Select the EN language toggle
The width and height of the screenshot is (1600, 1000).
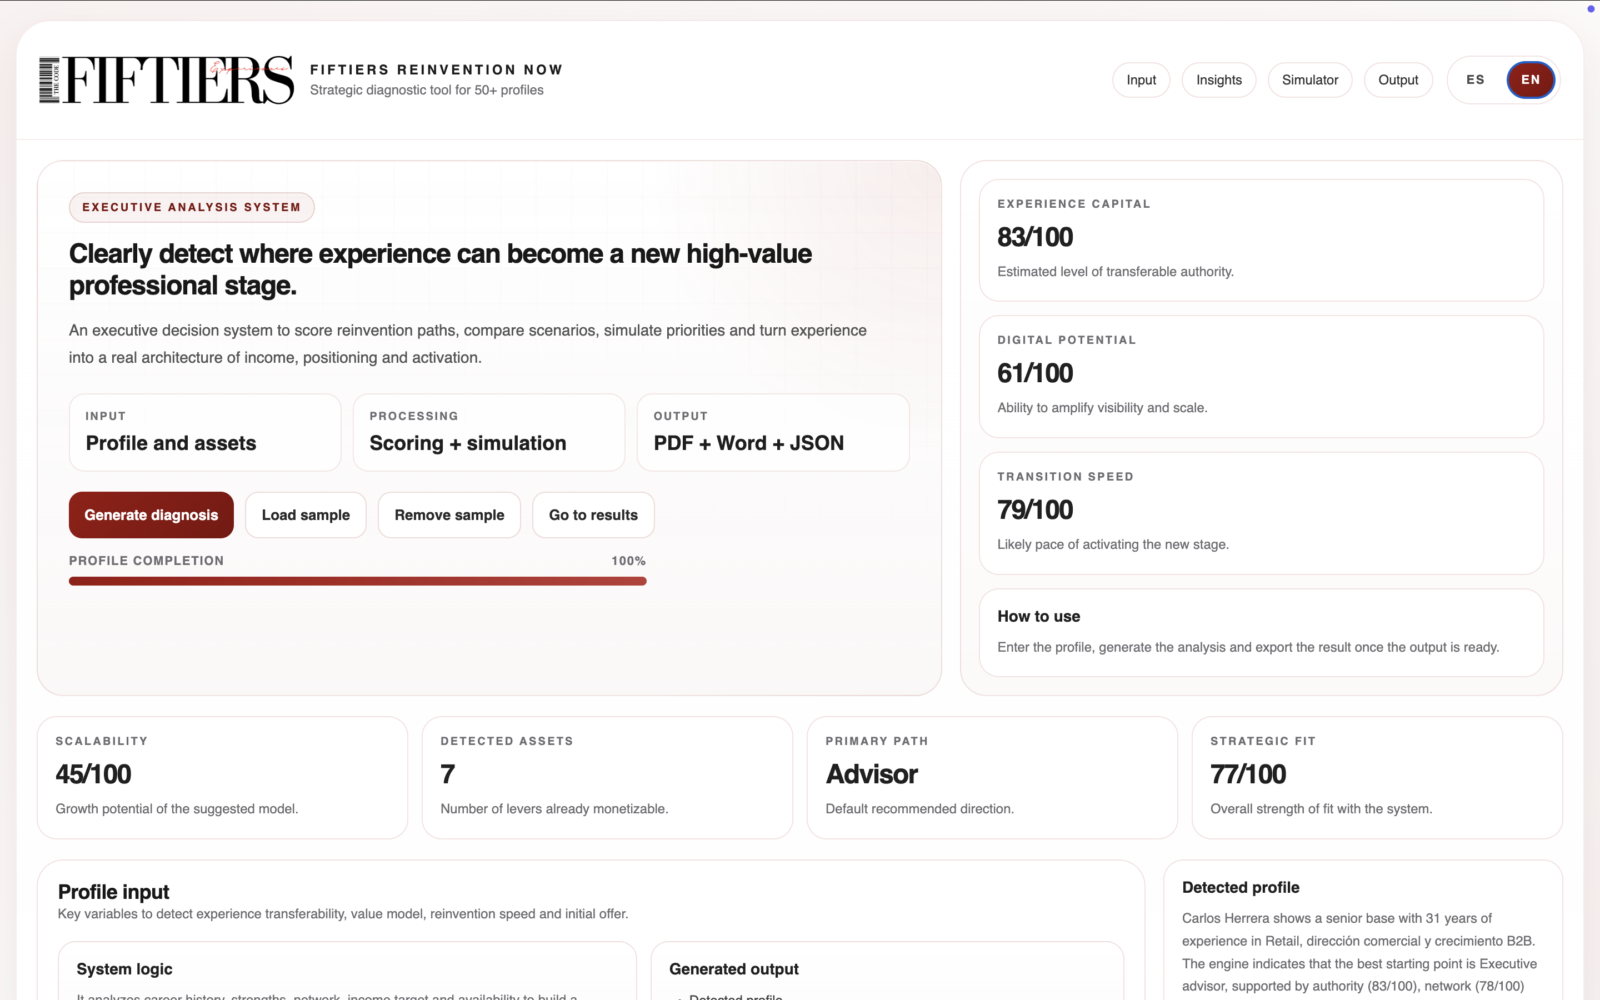[x=1530, y=80]
